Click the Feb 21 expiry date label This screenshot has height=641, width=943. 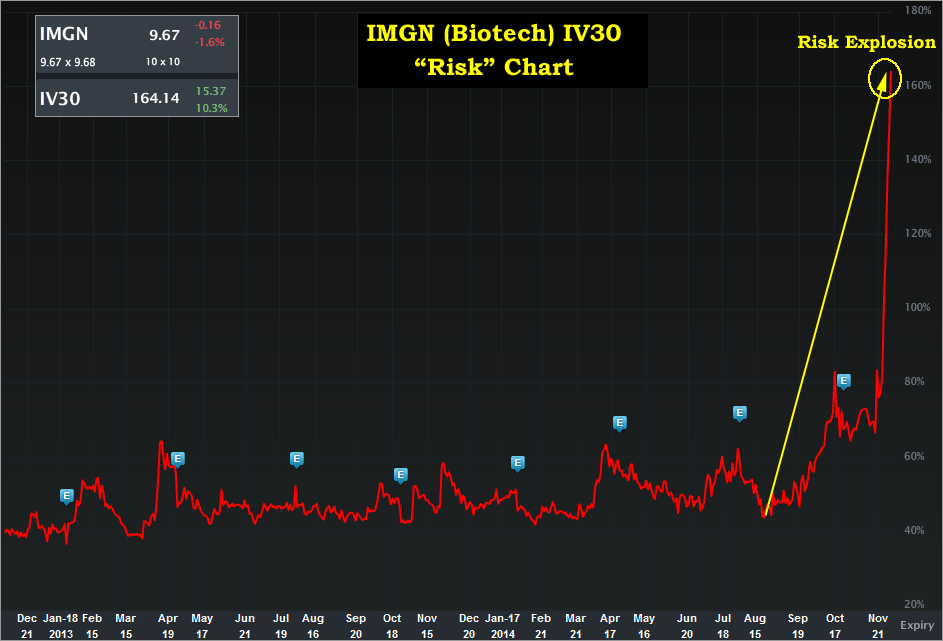[x=541, y=626]
